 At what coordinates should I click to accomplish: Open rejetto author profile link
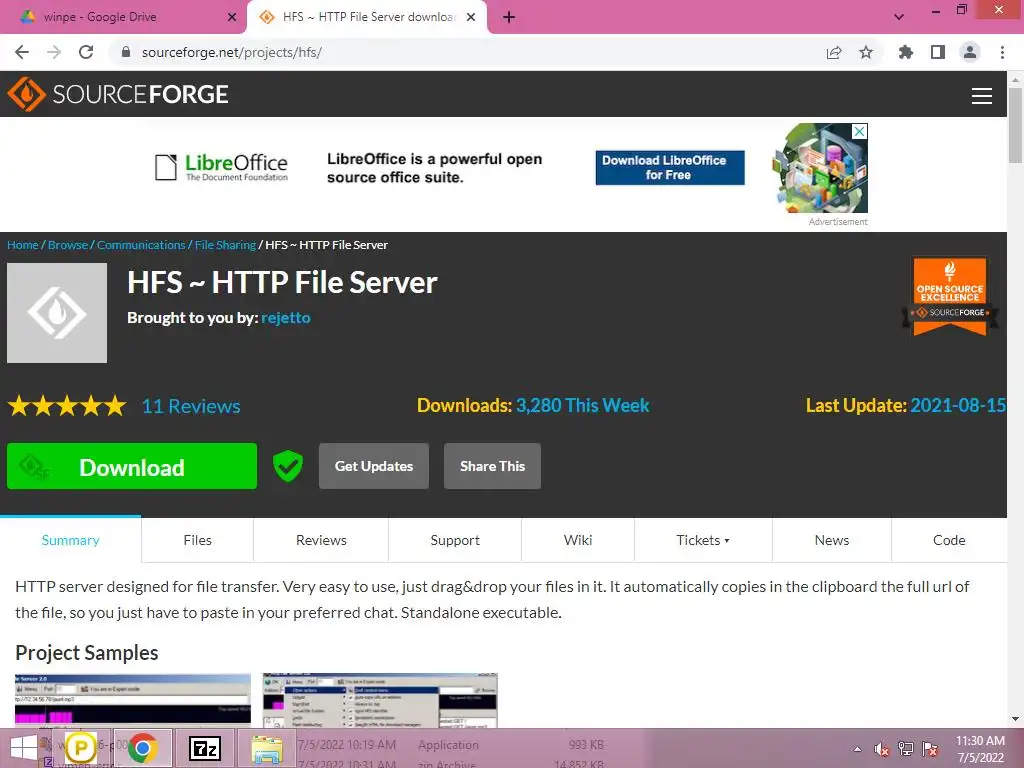coord(286,318)
